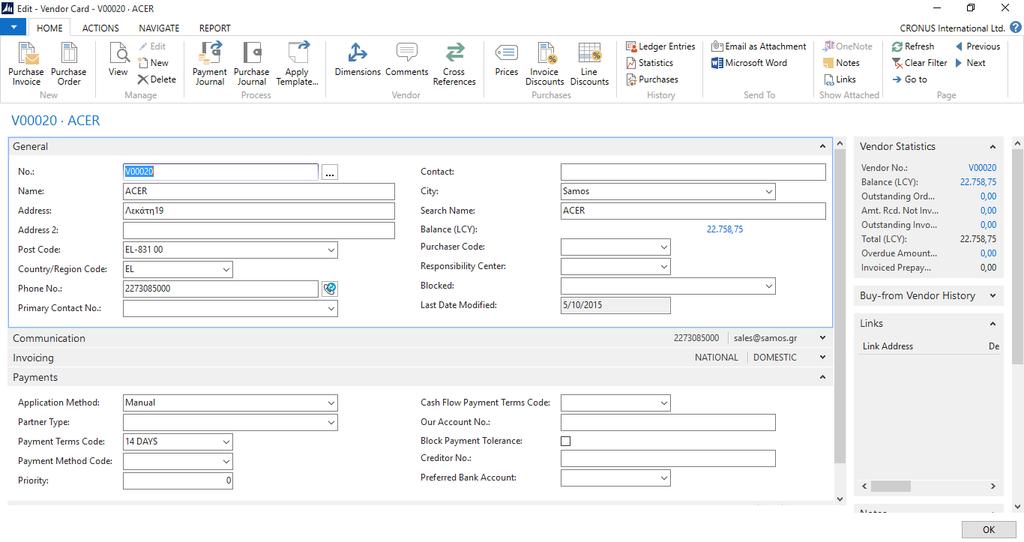Image resolution: width=1024 pixels, height=542 pixels.
Task: Clear Filter on the page
Action: tap(920, 63)
